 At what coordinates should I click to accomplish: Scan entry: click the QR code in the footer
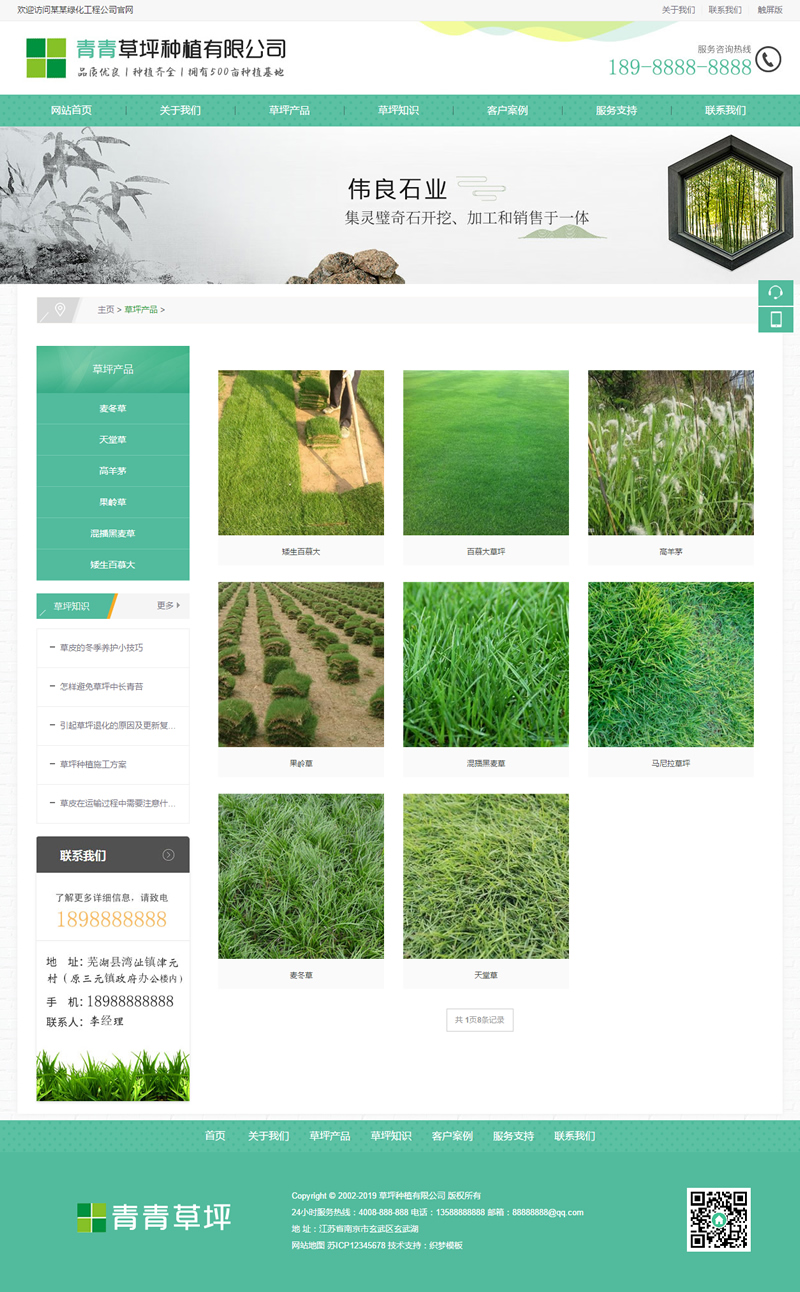pyautogui.click(x=718, y=1220)
